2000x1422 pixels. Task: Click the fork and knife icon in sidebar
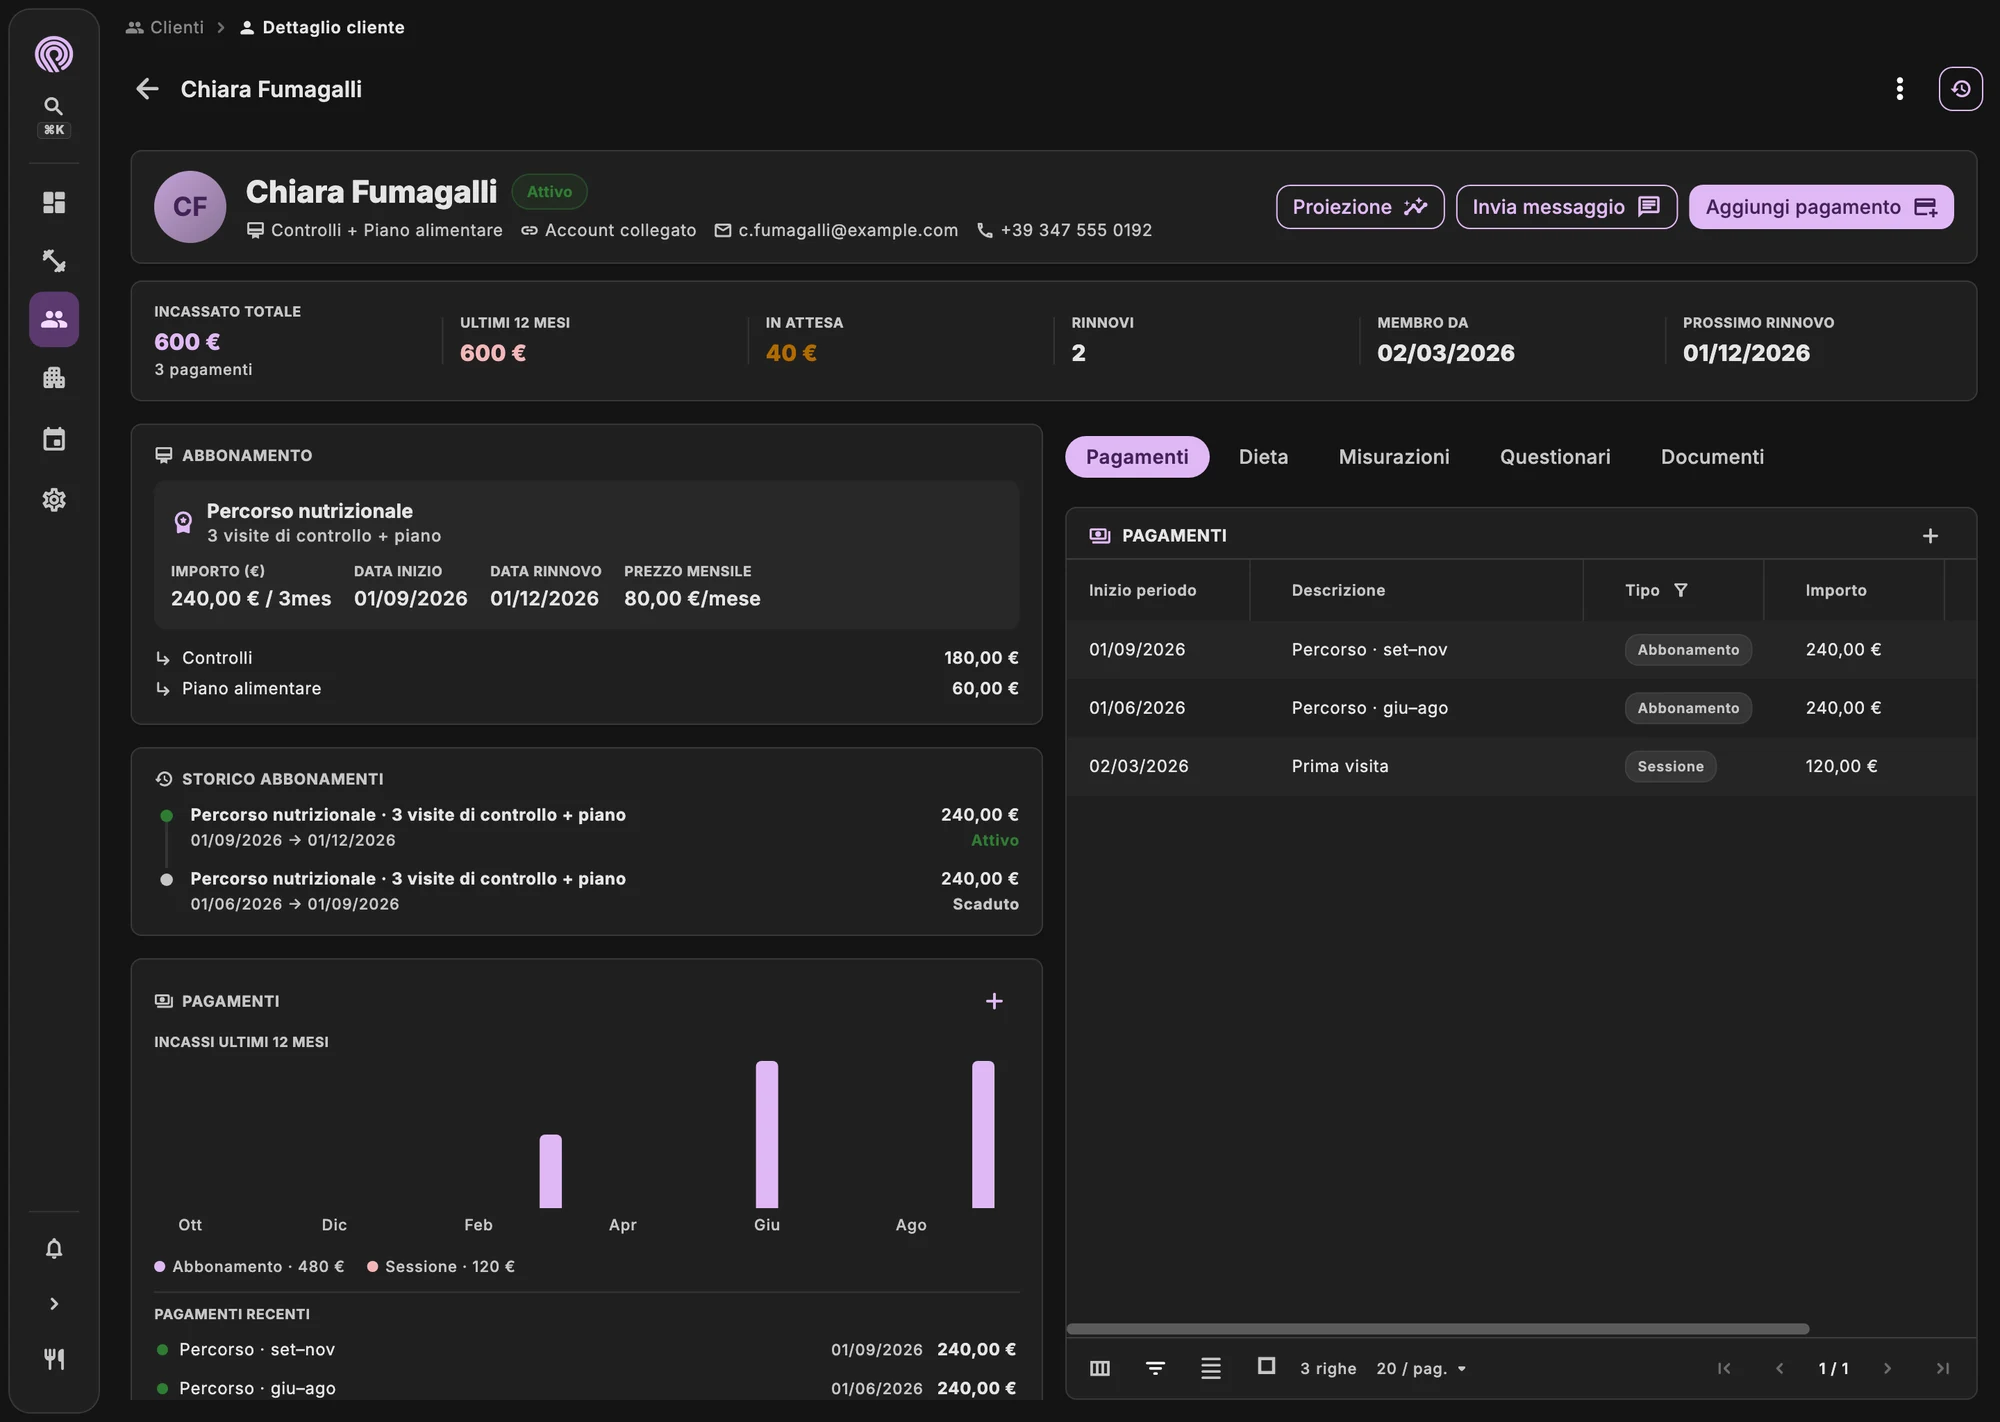click(54, 1359)
